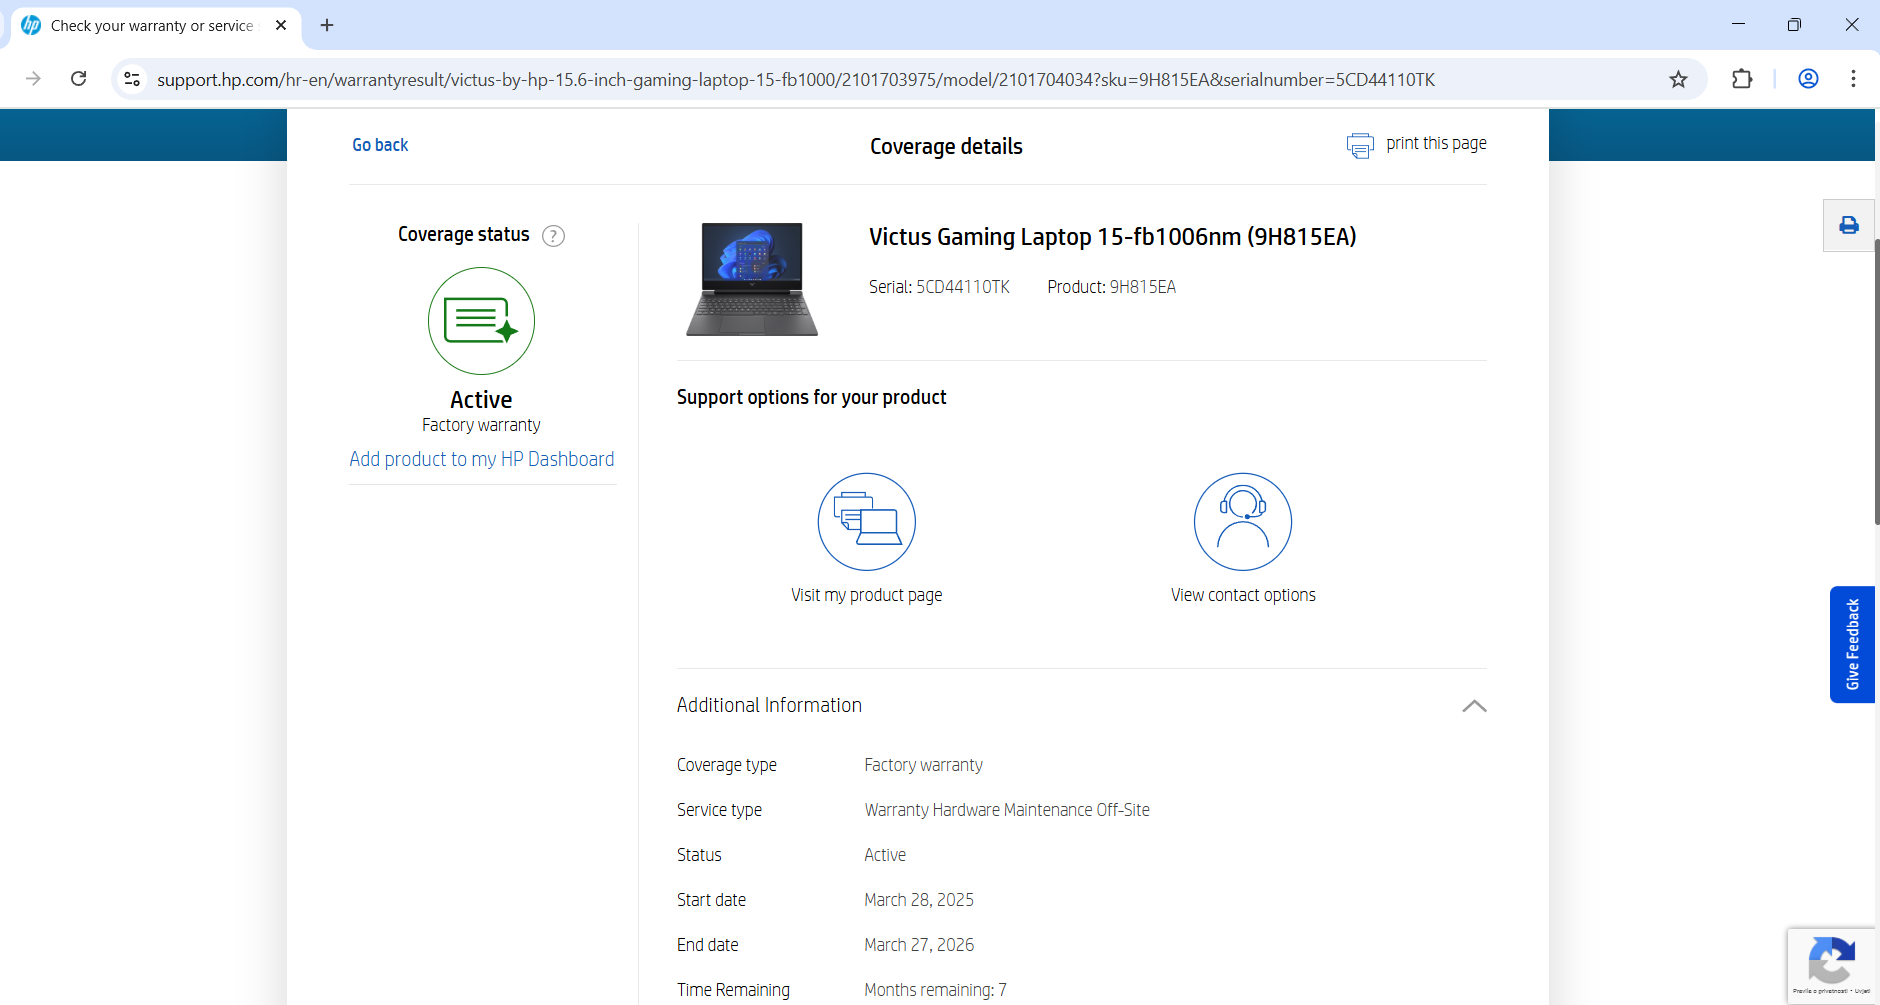Click Support options for your product heading
Image resolution: width=1880 pixels, height=1005 pixels.
point(811,398)
